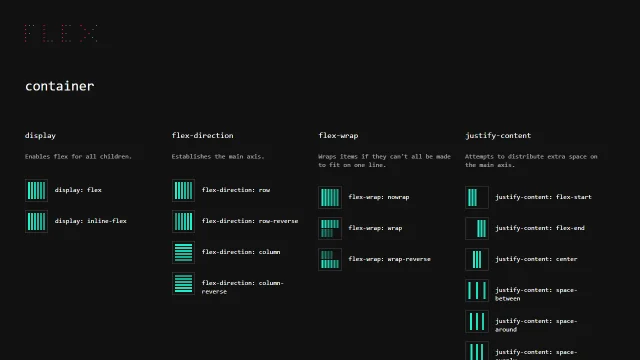This screenshot has width=640, height=360.
Task: Click the 'justify-content: center' label
Action: tap(536, 259)
